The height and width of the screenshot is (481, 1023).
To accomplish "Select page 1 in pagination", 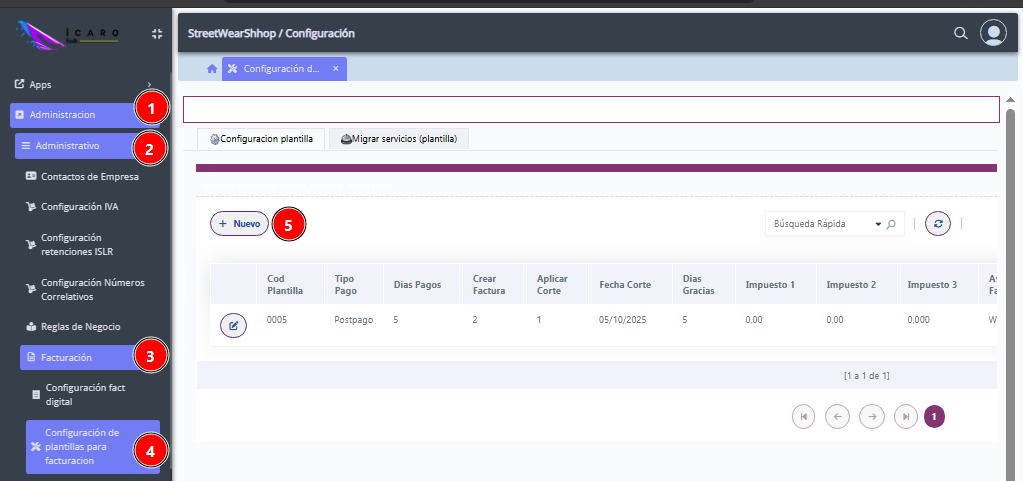I will point(934,417).
